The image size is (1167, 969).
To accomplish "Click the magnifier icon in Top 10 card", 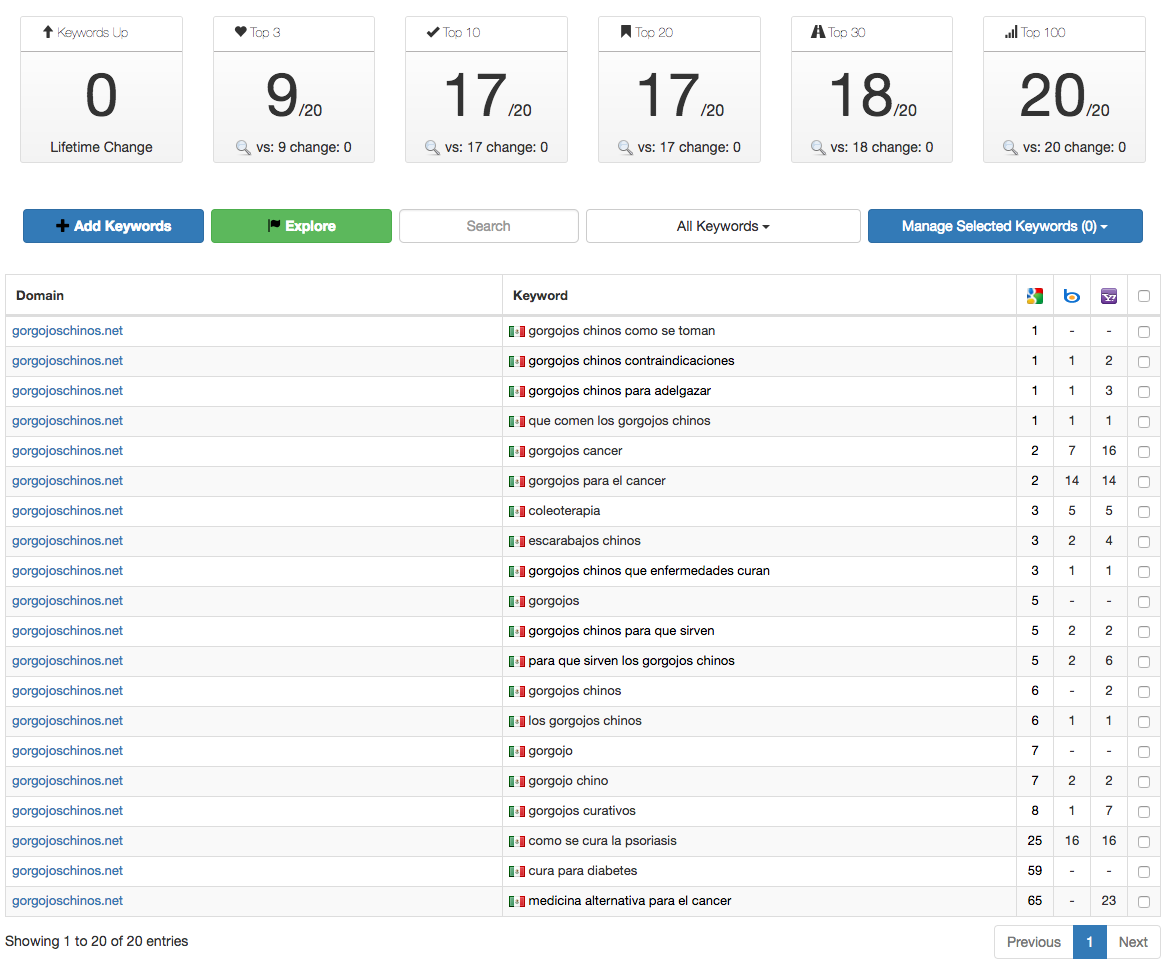I will (x=432, y=147).
